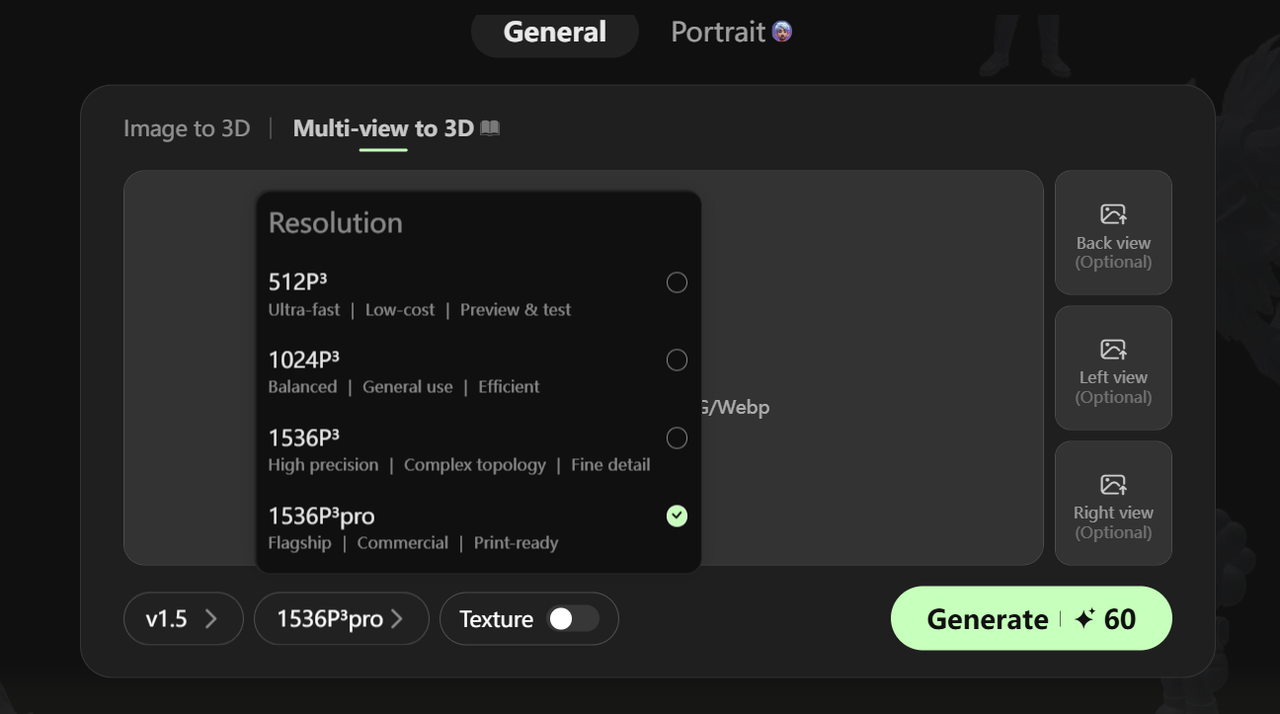Click the Right view image upload icon
Screen dimensions: 1280x714
pyautogui.click(x=1113, y=483)
